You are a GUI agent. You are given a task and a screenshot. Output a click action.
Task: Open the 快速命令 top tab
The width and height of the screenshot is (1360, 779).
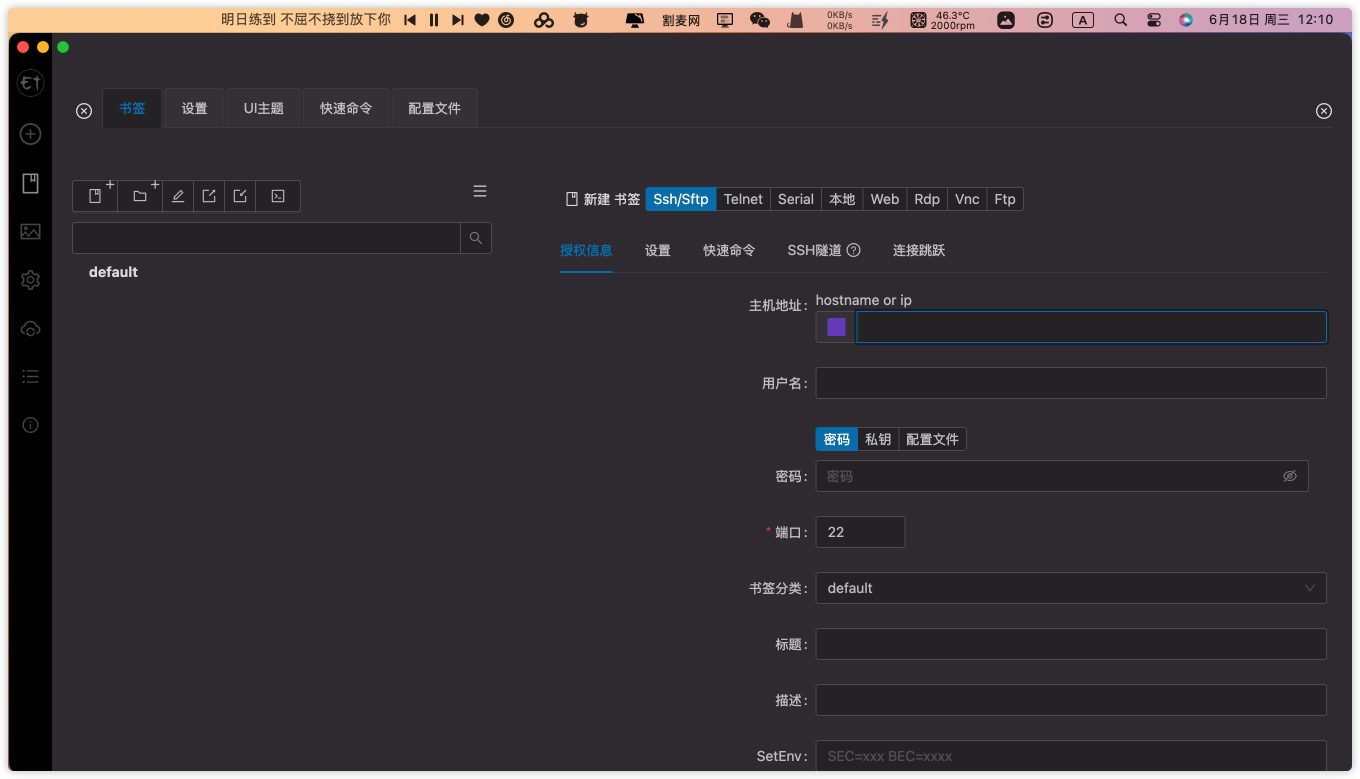click(346, 108)
